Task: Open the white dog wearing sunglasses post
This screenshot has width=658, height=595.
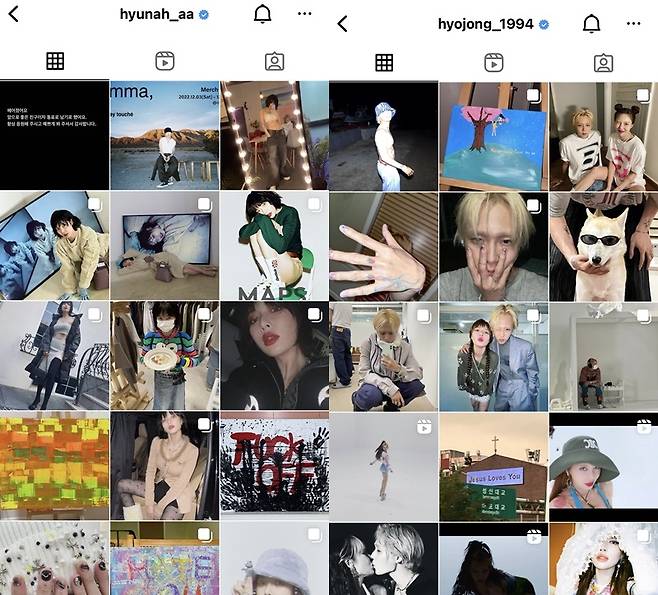Action: tap(603, 246)
